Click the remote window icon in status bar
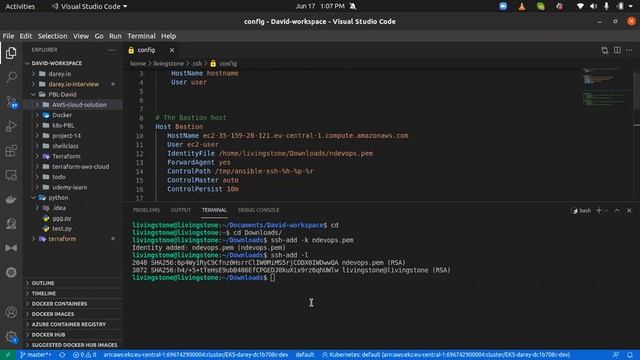 click(x=8, y=355)
